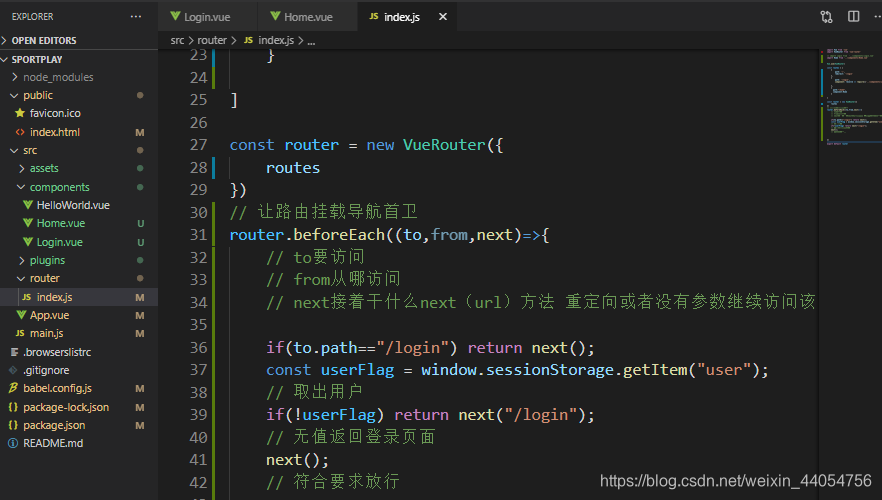Click the Vue icon beside HelloWorld.vue
Screen dimensions: 882x500
[28, 205]
